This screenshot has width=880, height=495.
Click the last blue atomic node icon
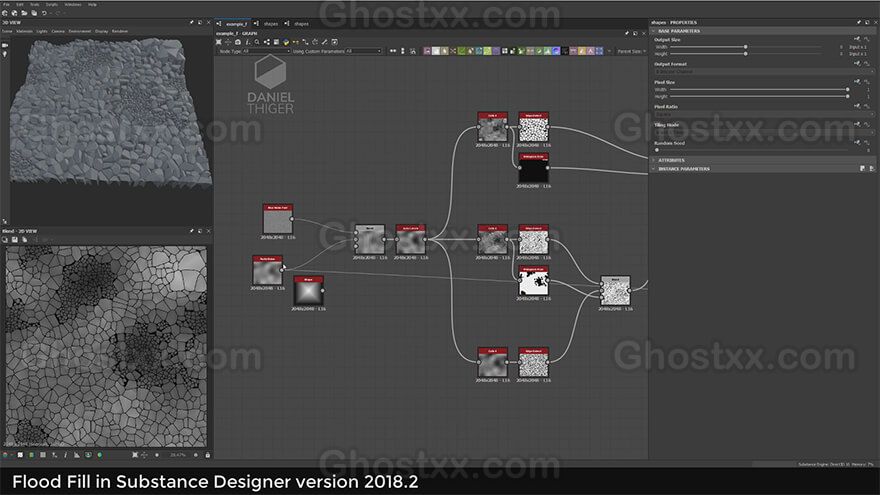[599, 51]
